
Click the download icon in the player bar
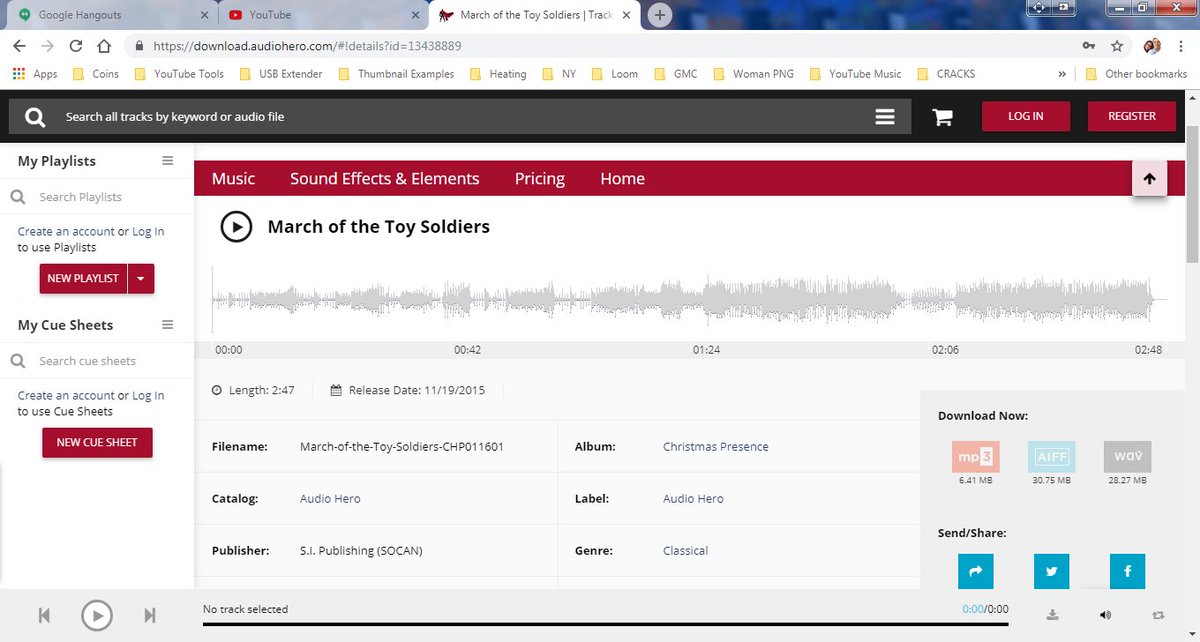(1052, 615)
